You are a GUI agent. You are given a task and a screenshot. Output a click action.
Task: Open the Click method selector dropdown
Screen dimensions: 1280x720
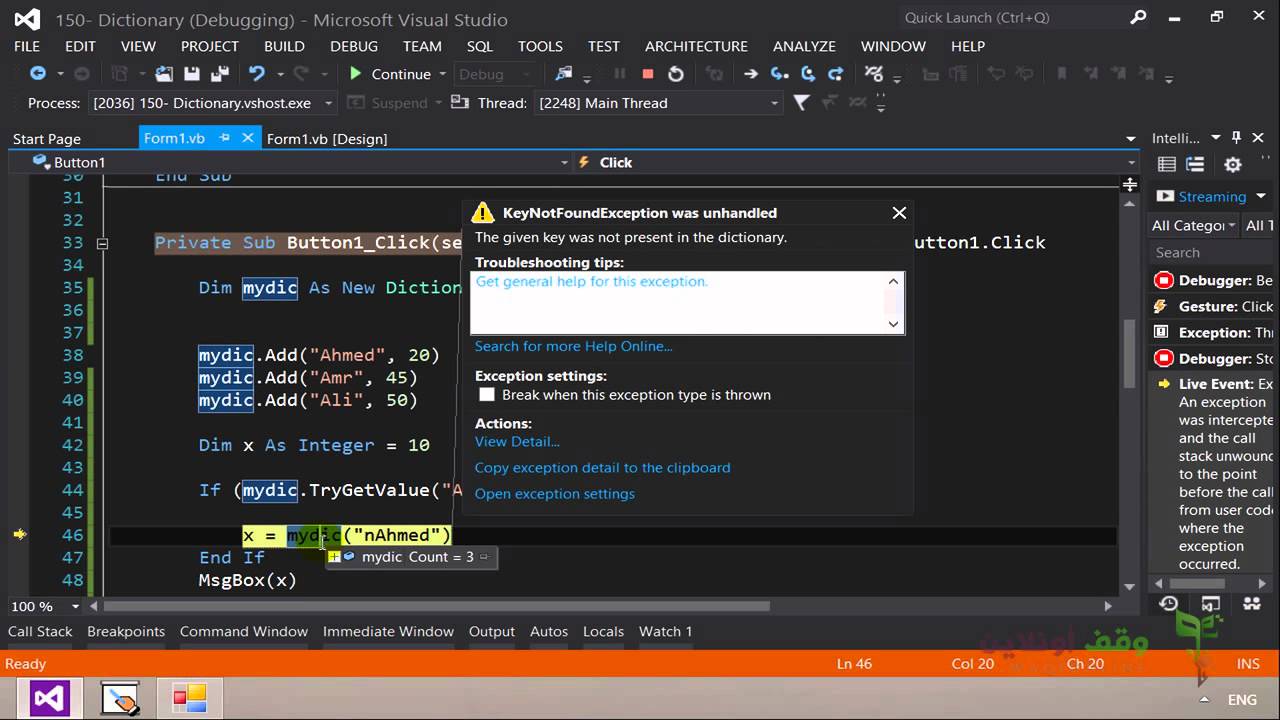pos(1131,162)
